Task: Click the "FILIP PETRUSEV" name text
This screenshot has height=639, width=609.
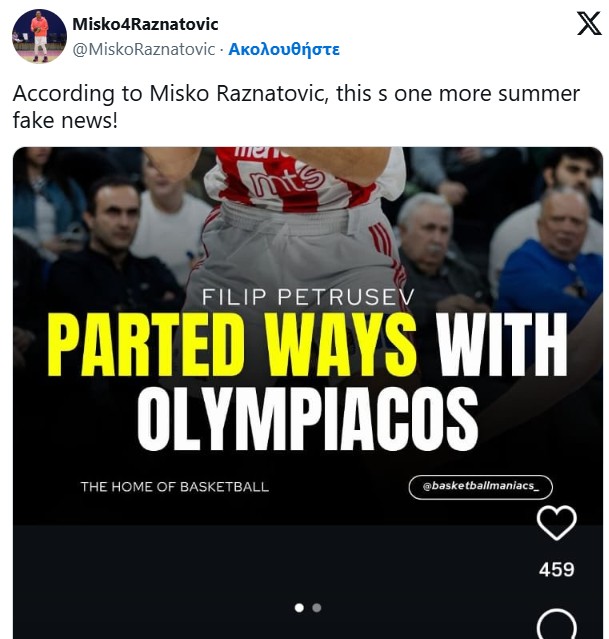Action: [x=308, y=297]
